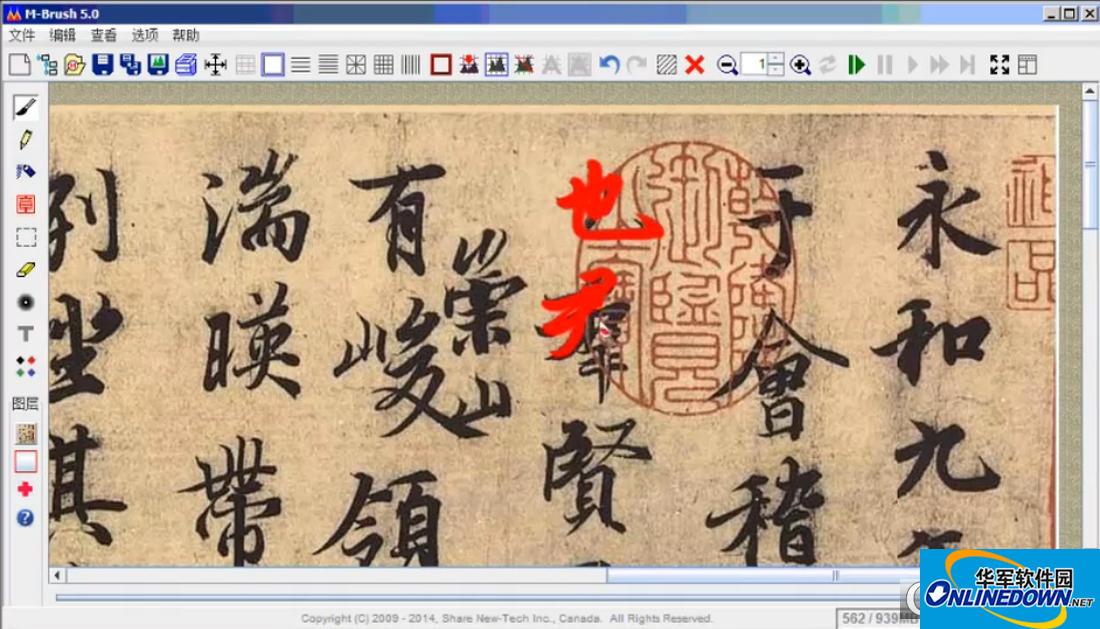The height and width of the screenshot is (629, 1100).
Task: Click the double floppy save-as icon
Action: click(x=130, y=65)
